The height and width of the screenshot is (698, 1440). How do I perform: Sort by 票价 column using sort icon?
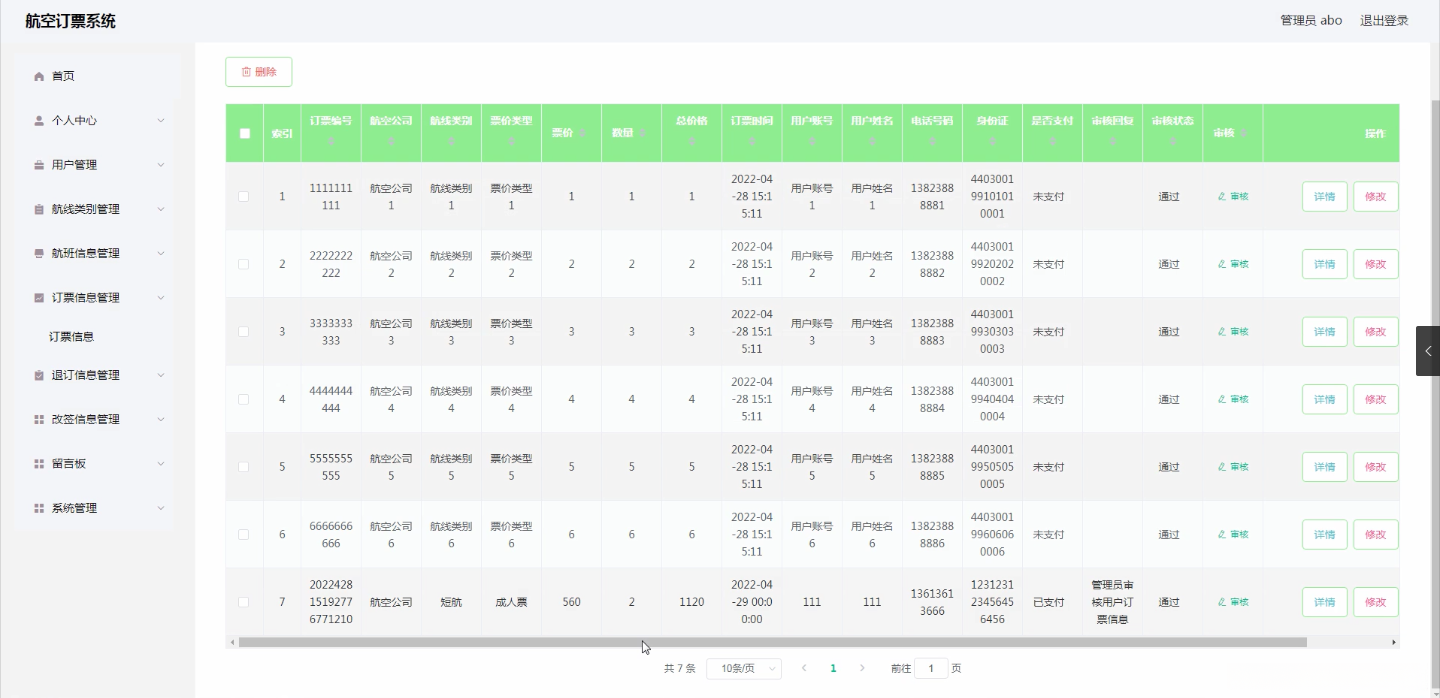pyautogui.click(x=582, y=133)
